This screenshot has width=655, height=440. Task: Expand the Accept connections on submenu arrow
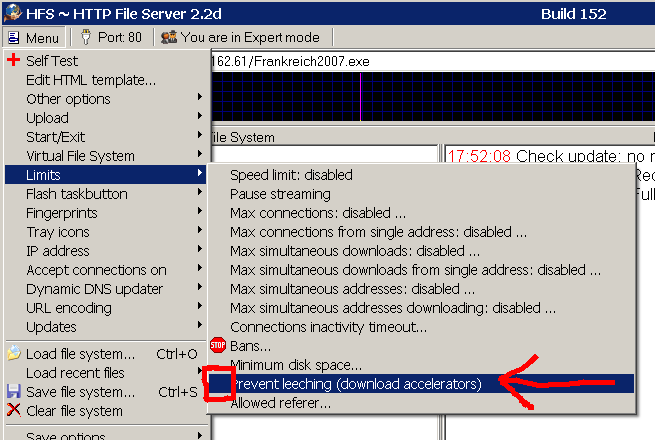click(200, 268)
